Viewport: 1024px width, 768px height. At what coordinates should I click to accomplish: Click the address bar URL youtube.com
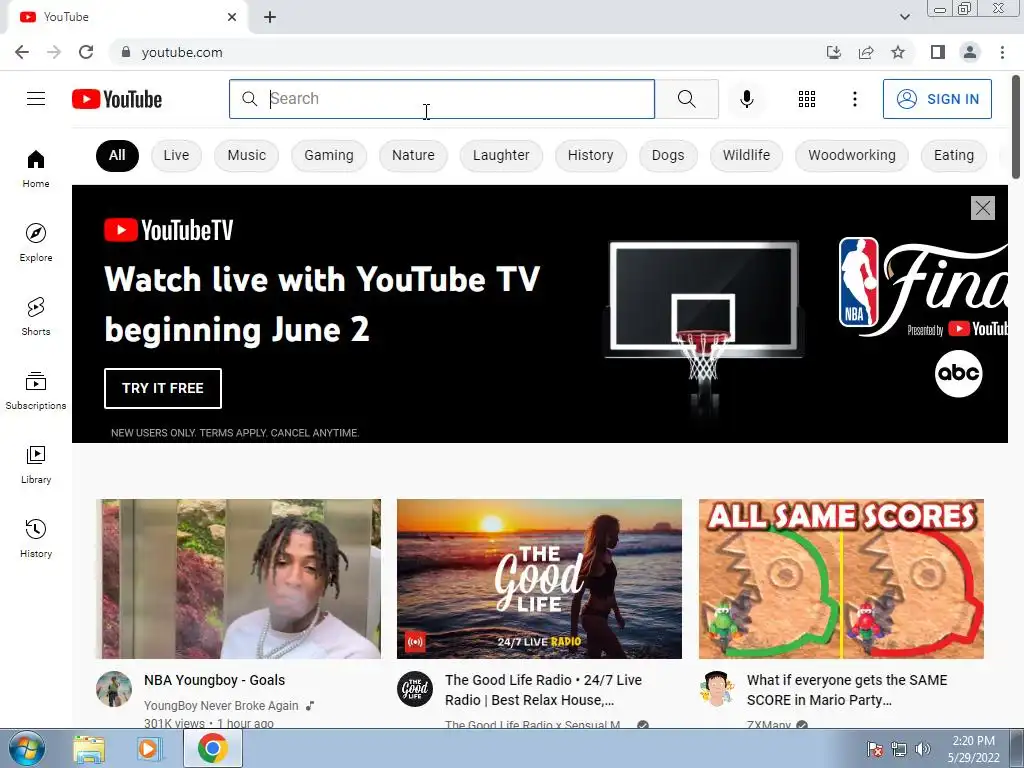(182, 52)
